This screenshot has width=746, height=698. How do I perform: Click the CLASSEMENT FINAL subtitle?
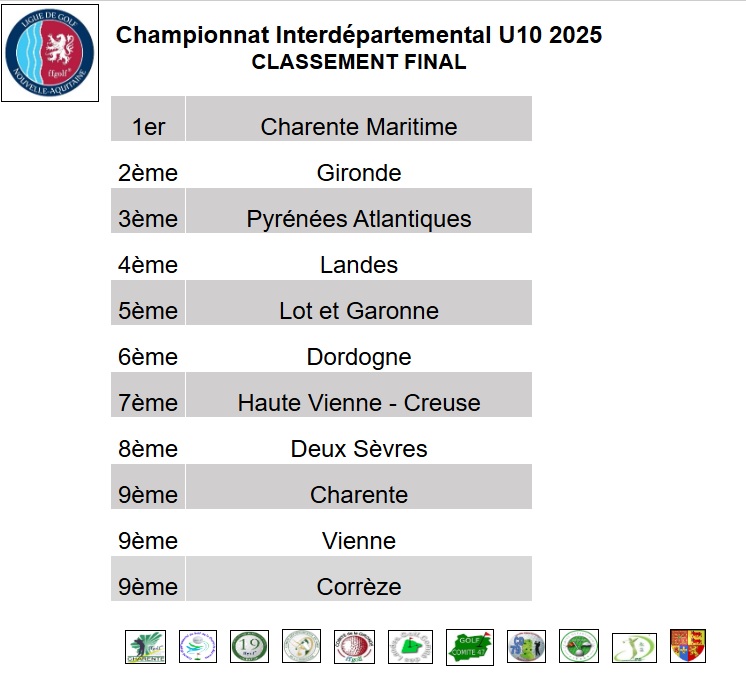pos(359,62)
